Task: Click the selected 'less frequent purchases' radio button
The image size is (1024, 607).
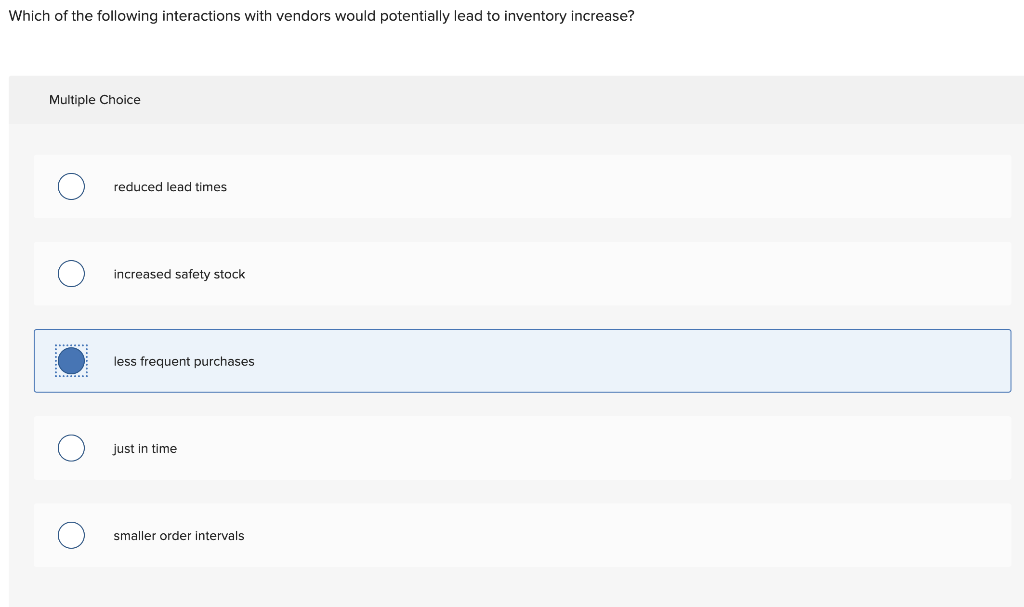Action: [x=71, y=361]
